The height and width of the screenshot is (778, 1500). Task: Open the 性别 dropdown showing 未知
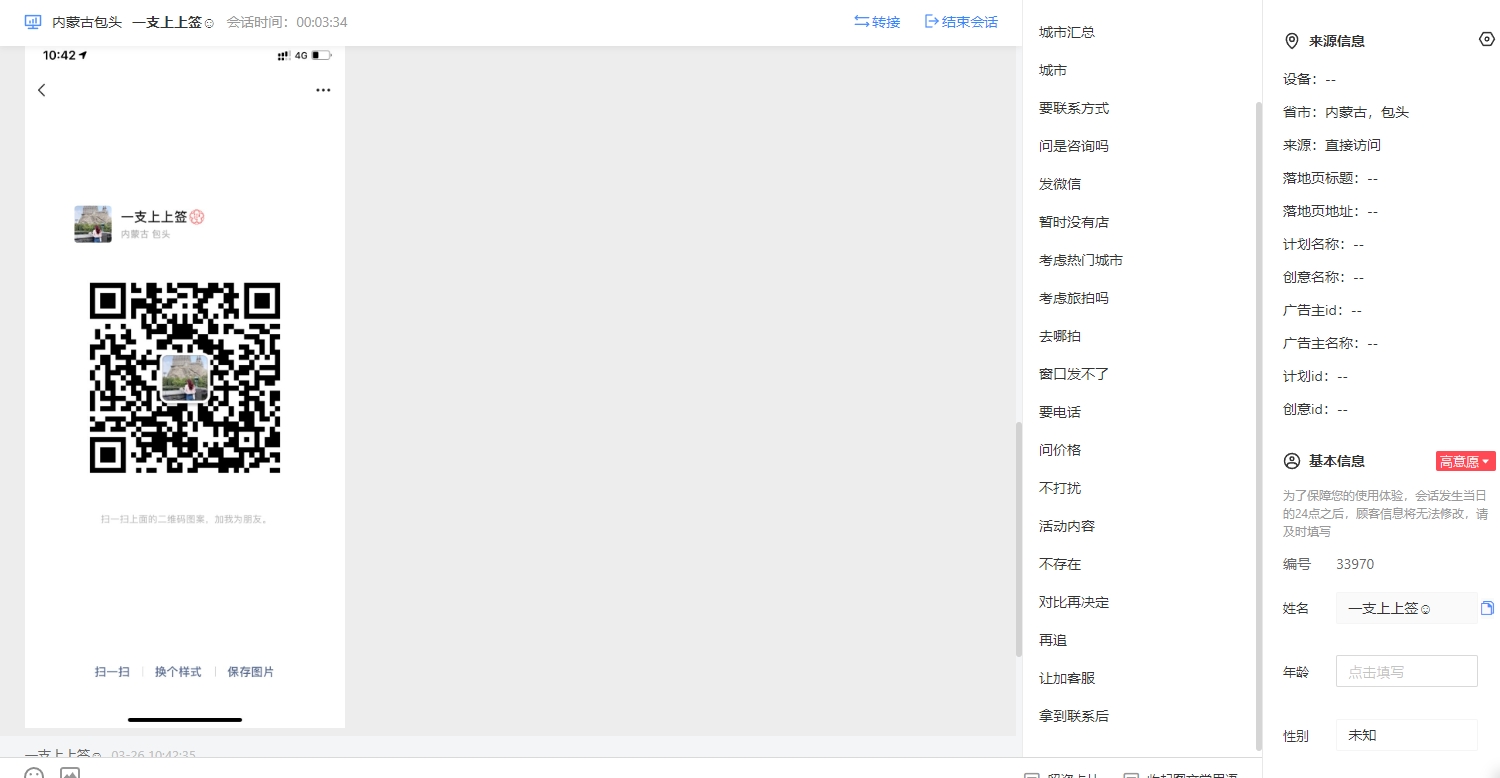1406,735
